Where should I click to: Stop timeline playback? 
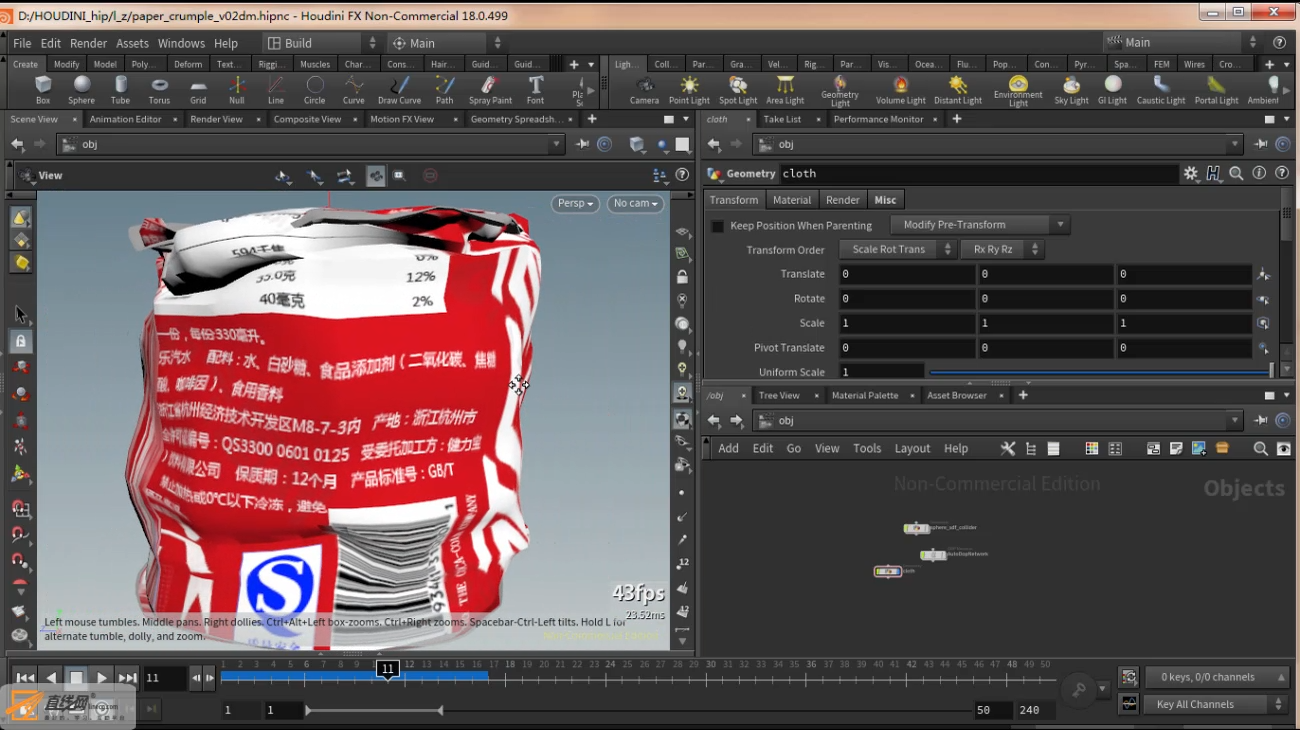[x=76, y=677]
